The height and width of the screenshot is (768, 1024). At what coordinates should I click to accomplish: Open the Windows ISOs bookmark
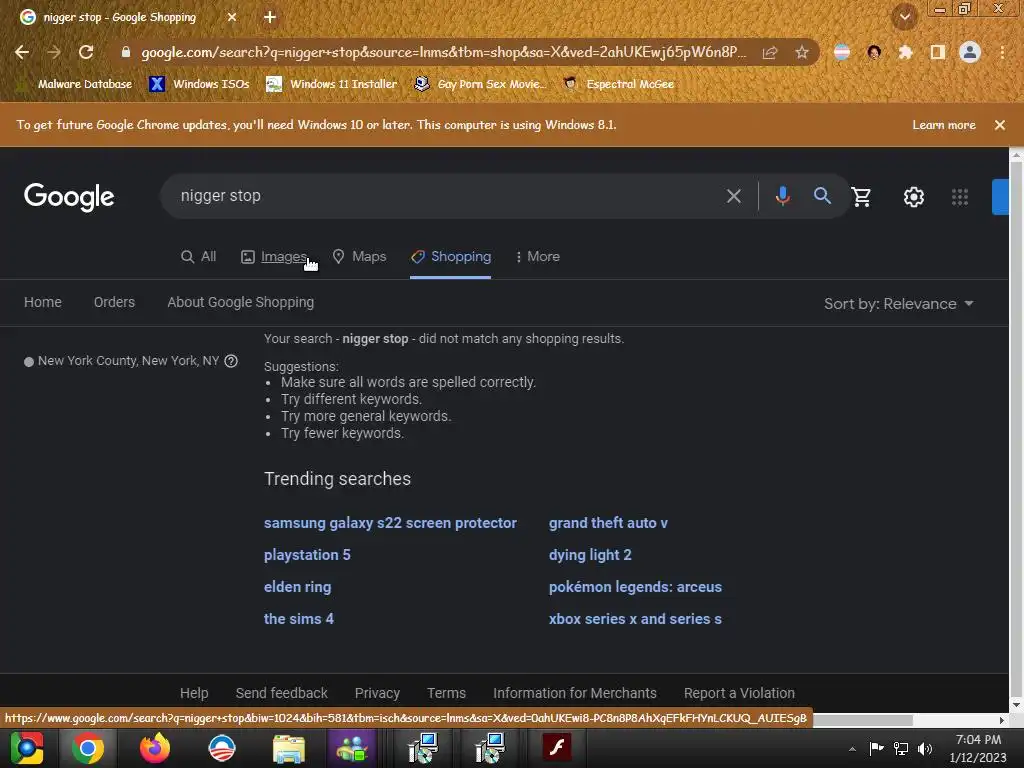pos(199,84)
